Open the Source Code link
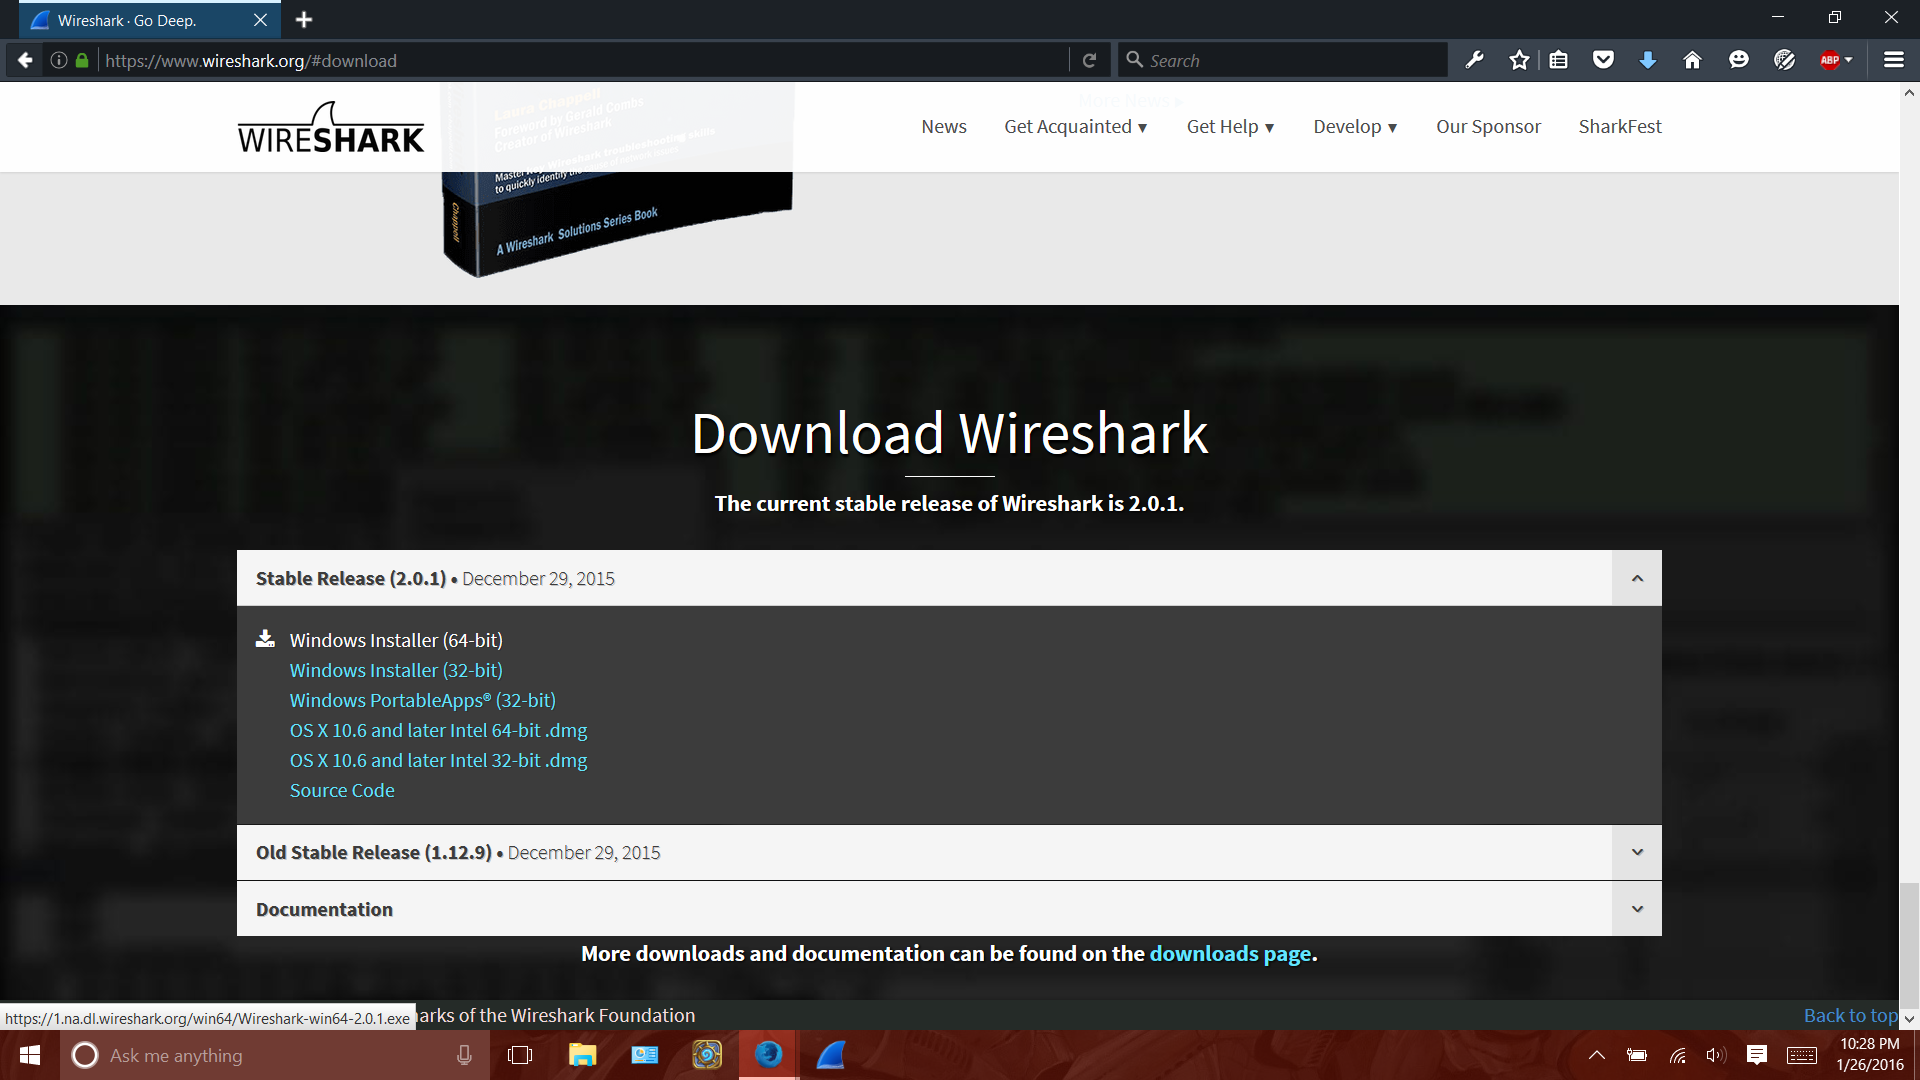The image size is (1920, 1080). pos(341,790)
